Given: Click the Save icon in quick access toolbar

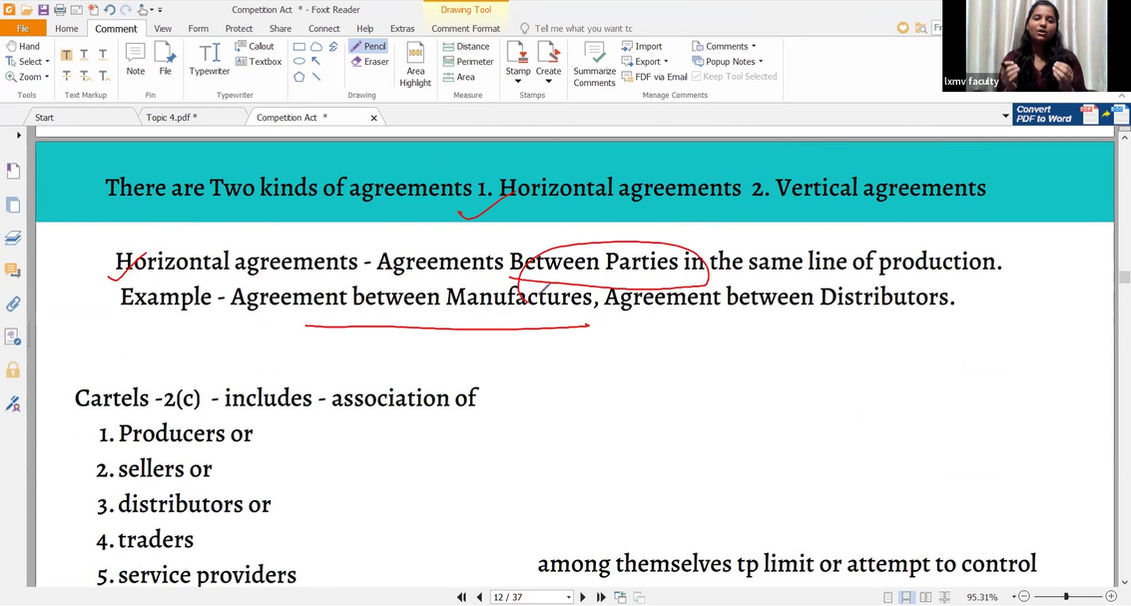Looking at the screenshot, I should 43,9.
